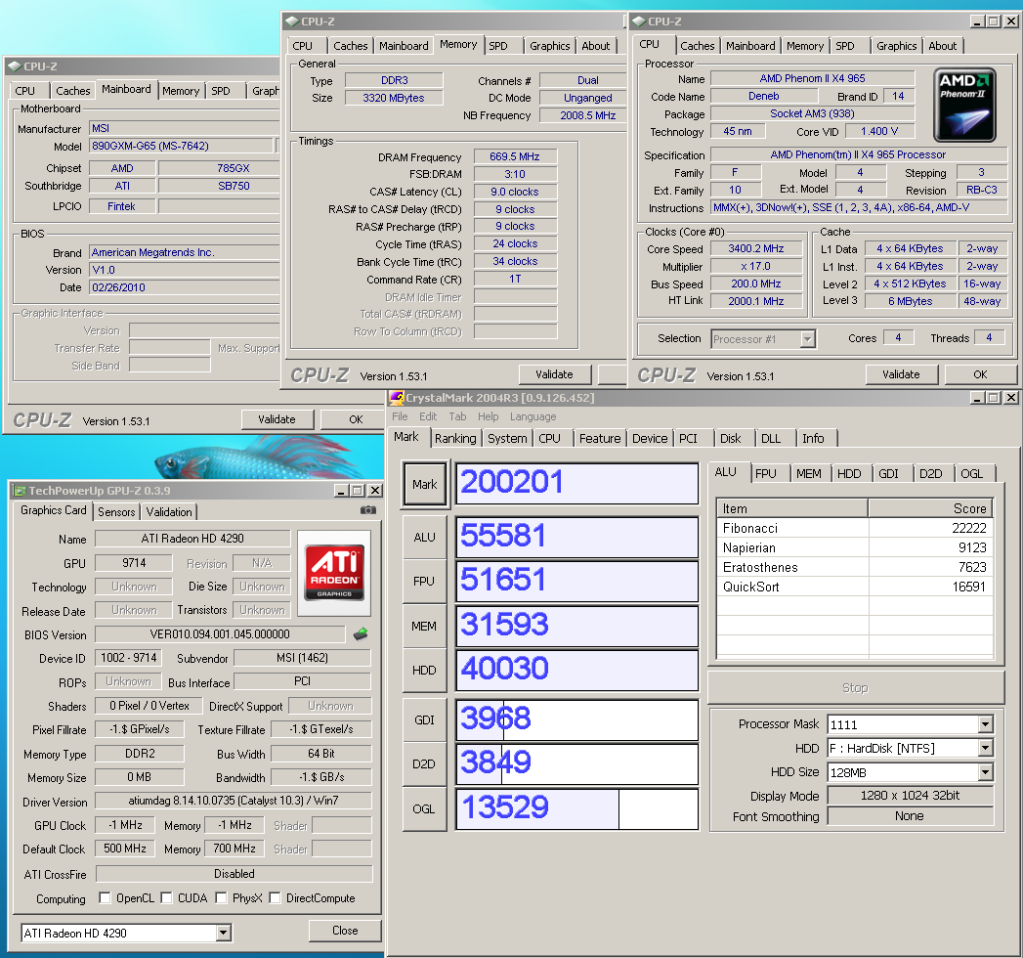Click the CrystalMark title bar icon
Image resolution: width=1023 pixels, height=958 pixels.
(x=396, y=397)
